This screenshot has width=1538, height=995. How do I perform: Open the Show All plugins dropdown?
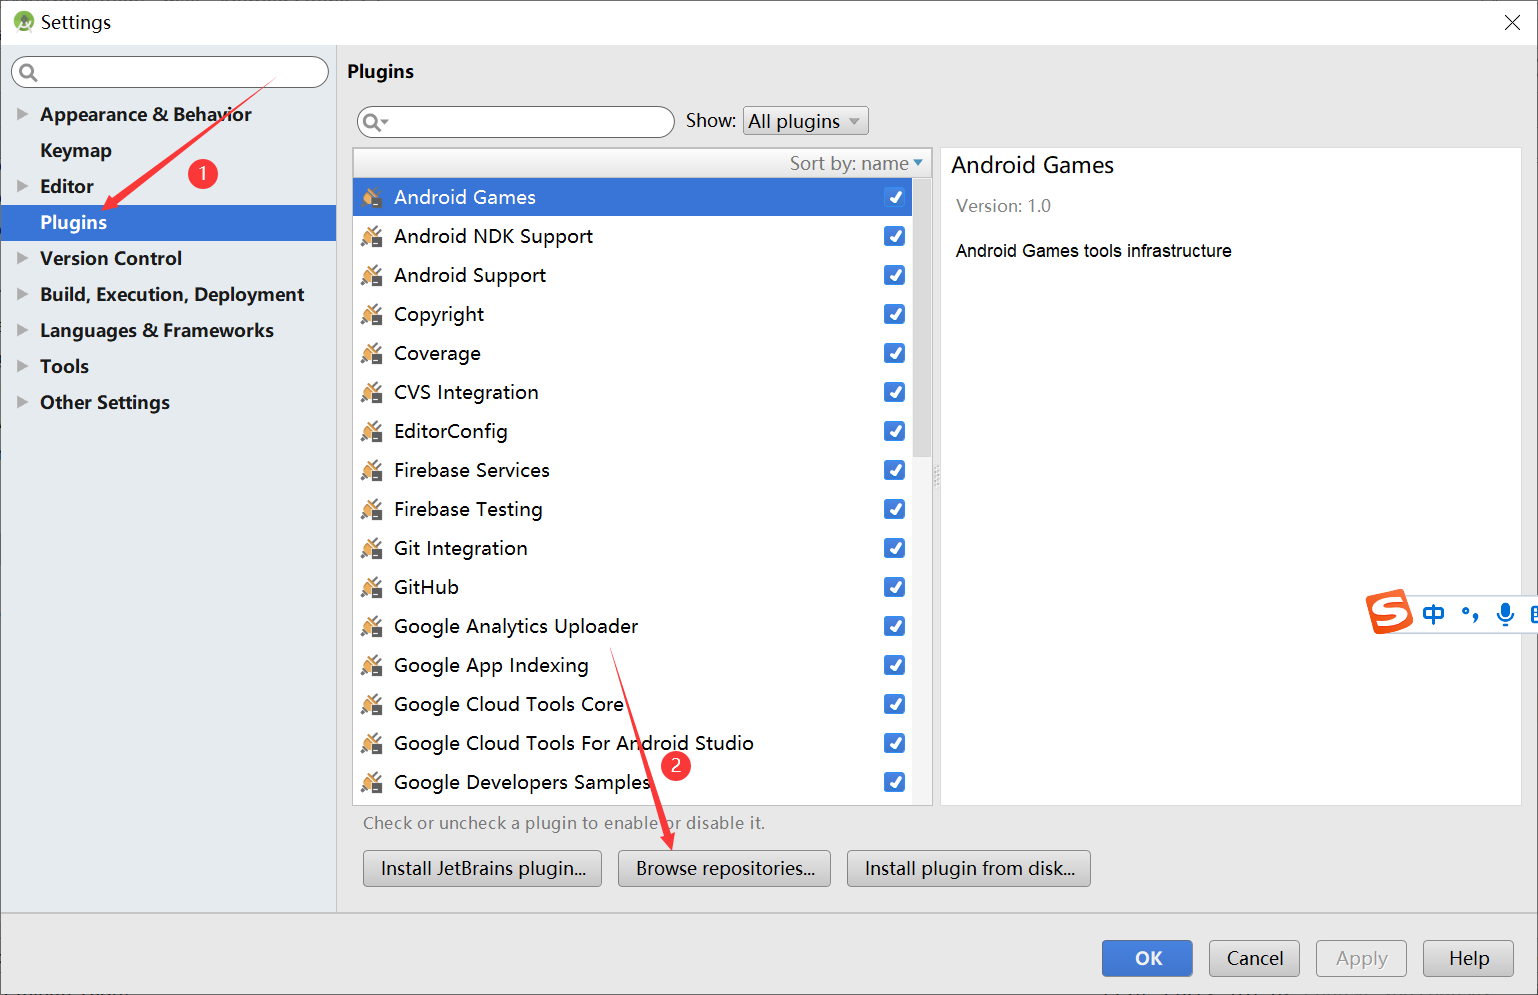coord(805,121)
